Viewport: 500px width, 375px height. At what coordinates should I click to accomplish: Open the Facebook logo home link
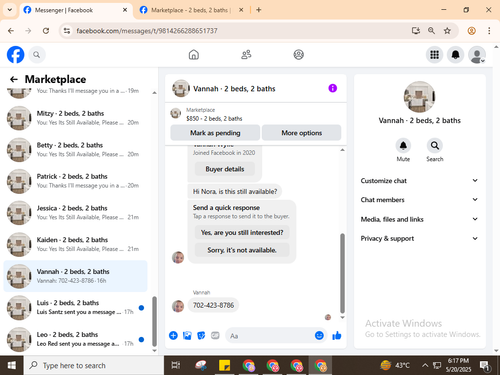pyautogui.click(x=15, y=55)
